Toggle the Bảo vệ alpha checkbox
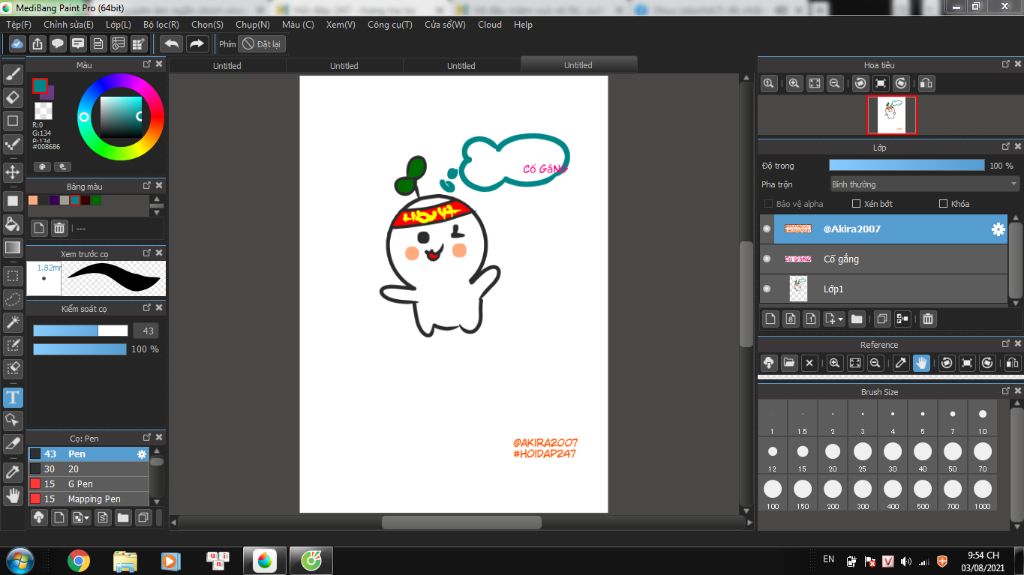The image size is (1024, 575). [768, 204]
